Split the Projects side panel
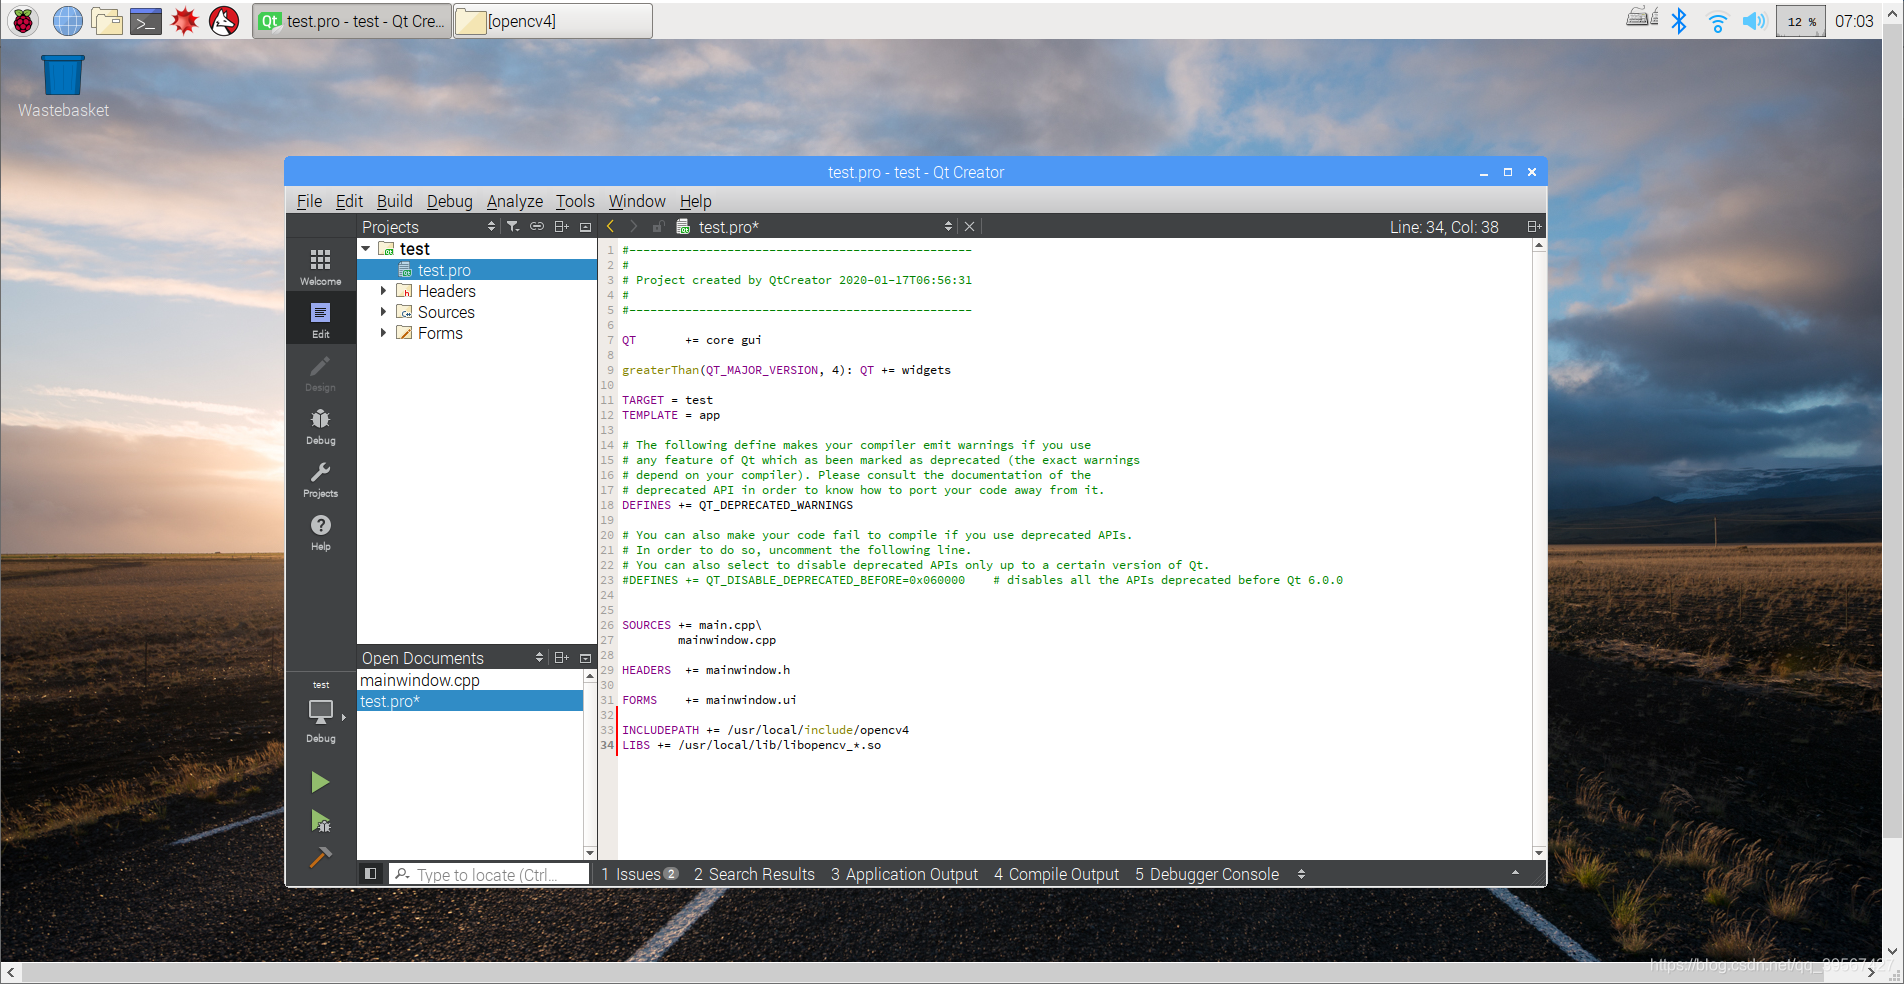This screenshot has height=984, width=1904. coord(561,227)
